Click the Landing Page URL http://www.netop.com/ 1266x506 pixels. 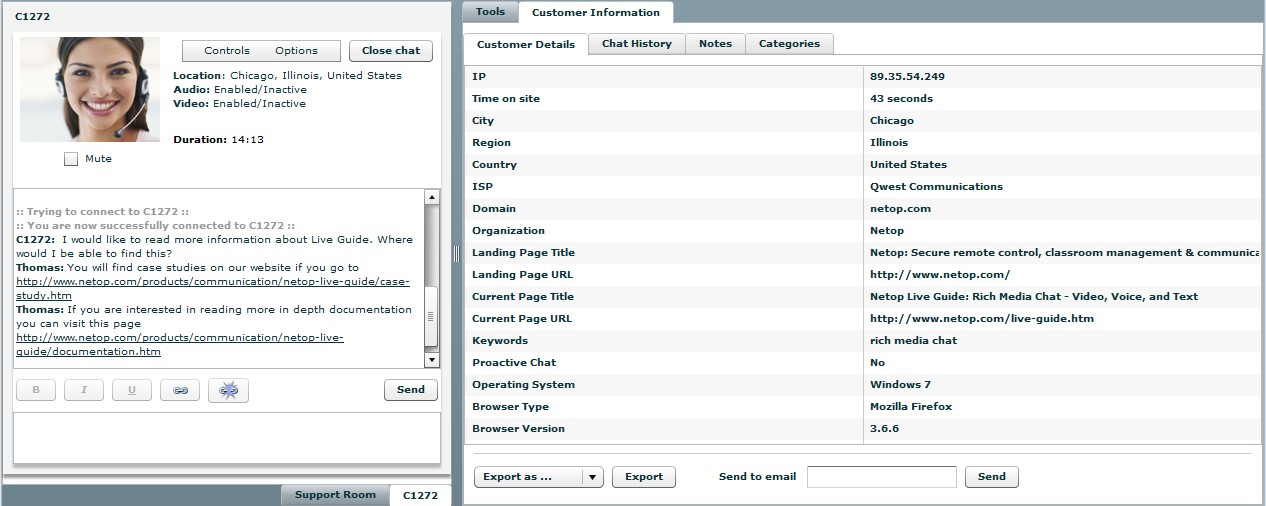pyautogui.click(x=940, y=275)
